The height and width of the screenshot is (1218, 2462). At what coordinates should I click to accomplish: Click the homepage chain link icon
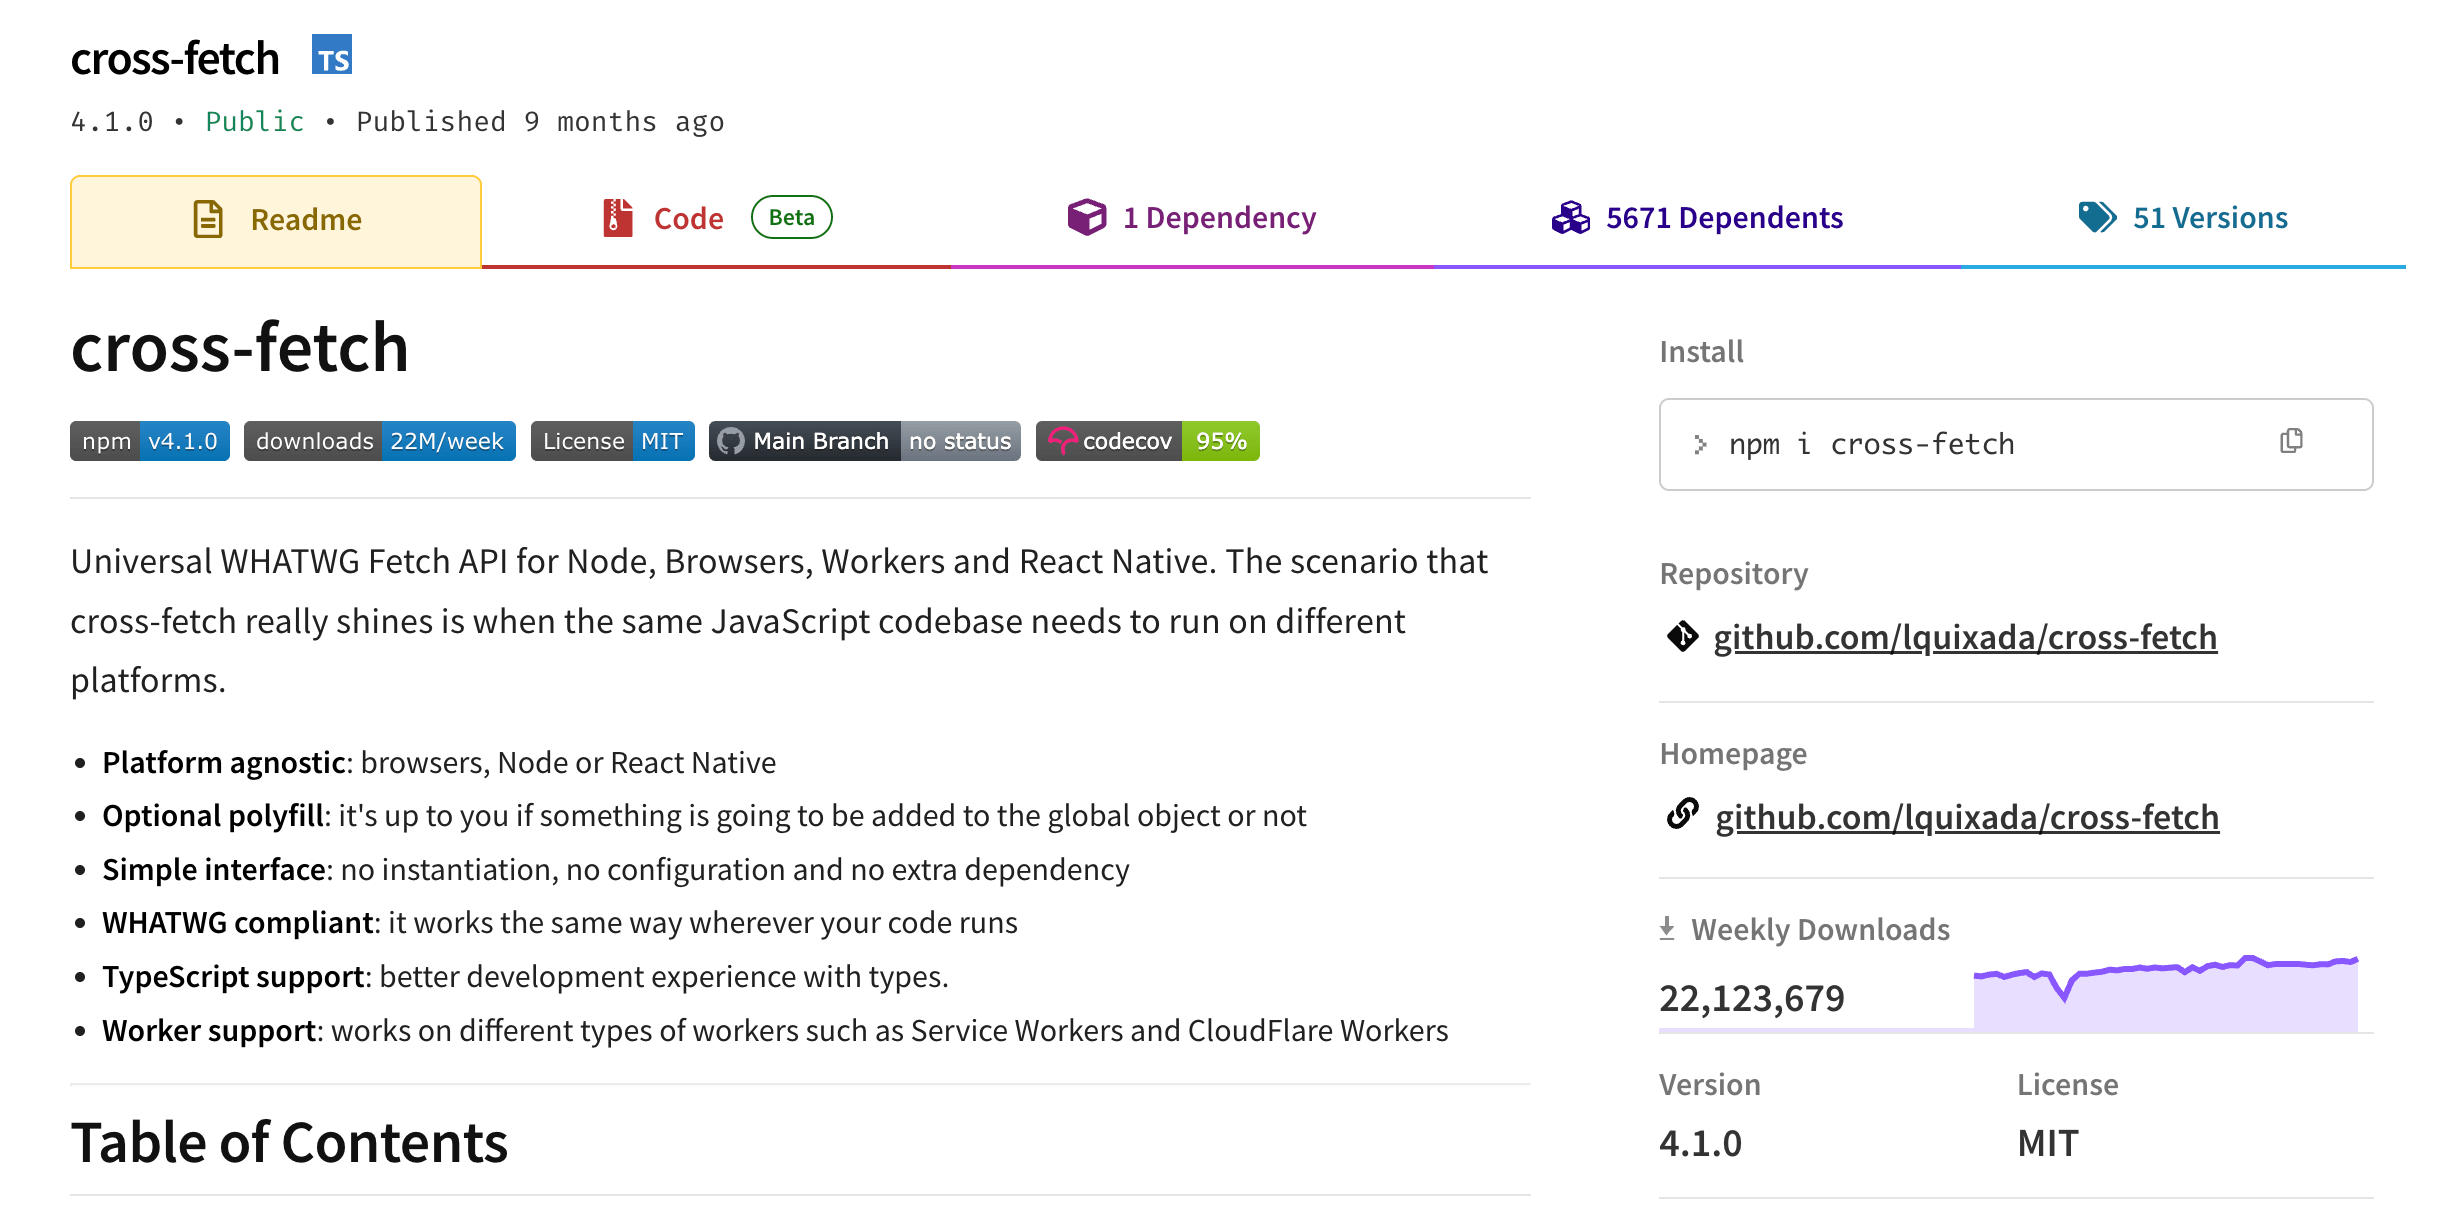click(x=1682, y=815)
